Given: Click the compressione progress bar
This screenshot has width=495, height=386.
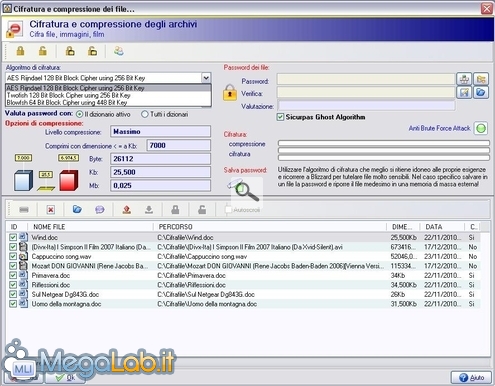Looking at the screenshot, I should coord(384,143).
